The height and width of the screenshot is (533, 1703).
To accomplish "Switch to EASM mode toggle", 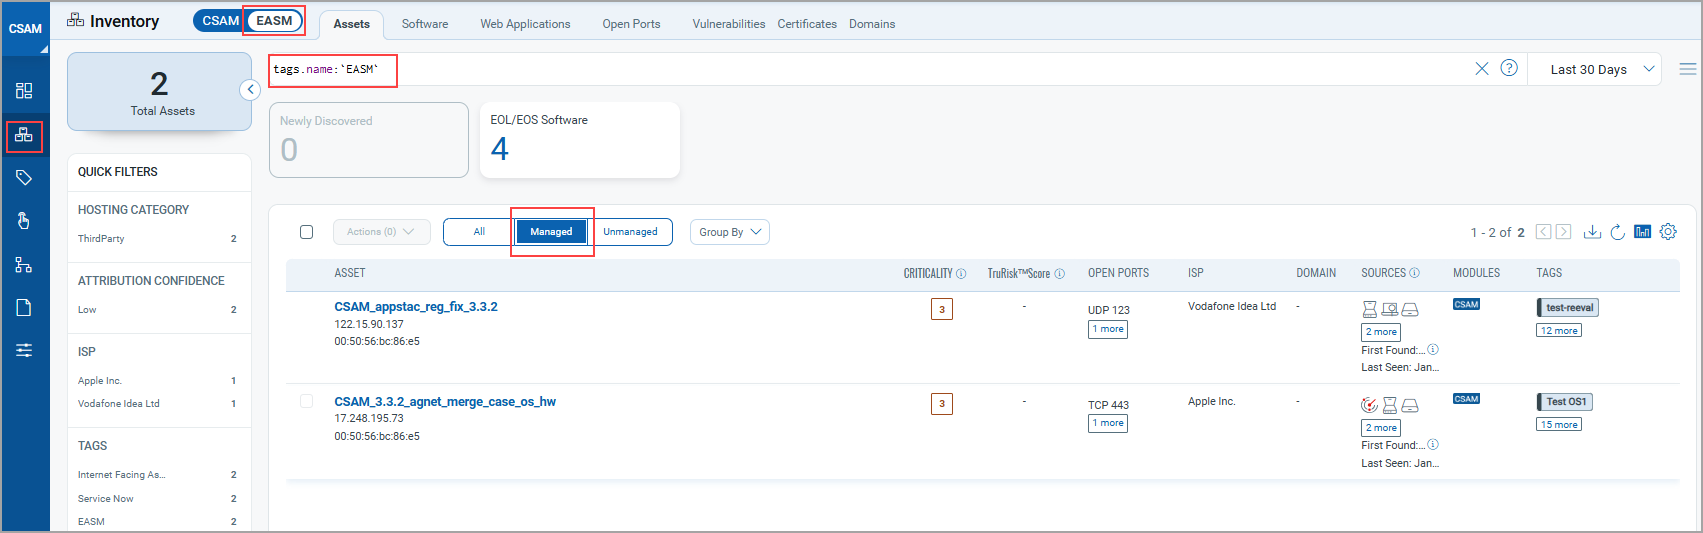I will click(x=274, y=20).
